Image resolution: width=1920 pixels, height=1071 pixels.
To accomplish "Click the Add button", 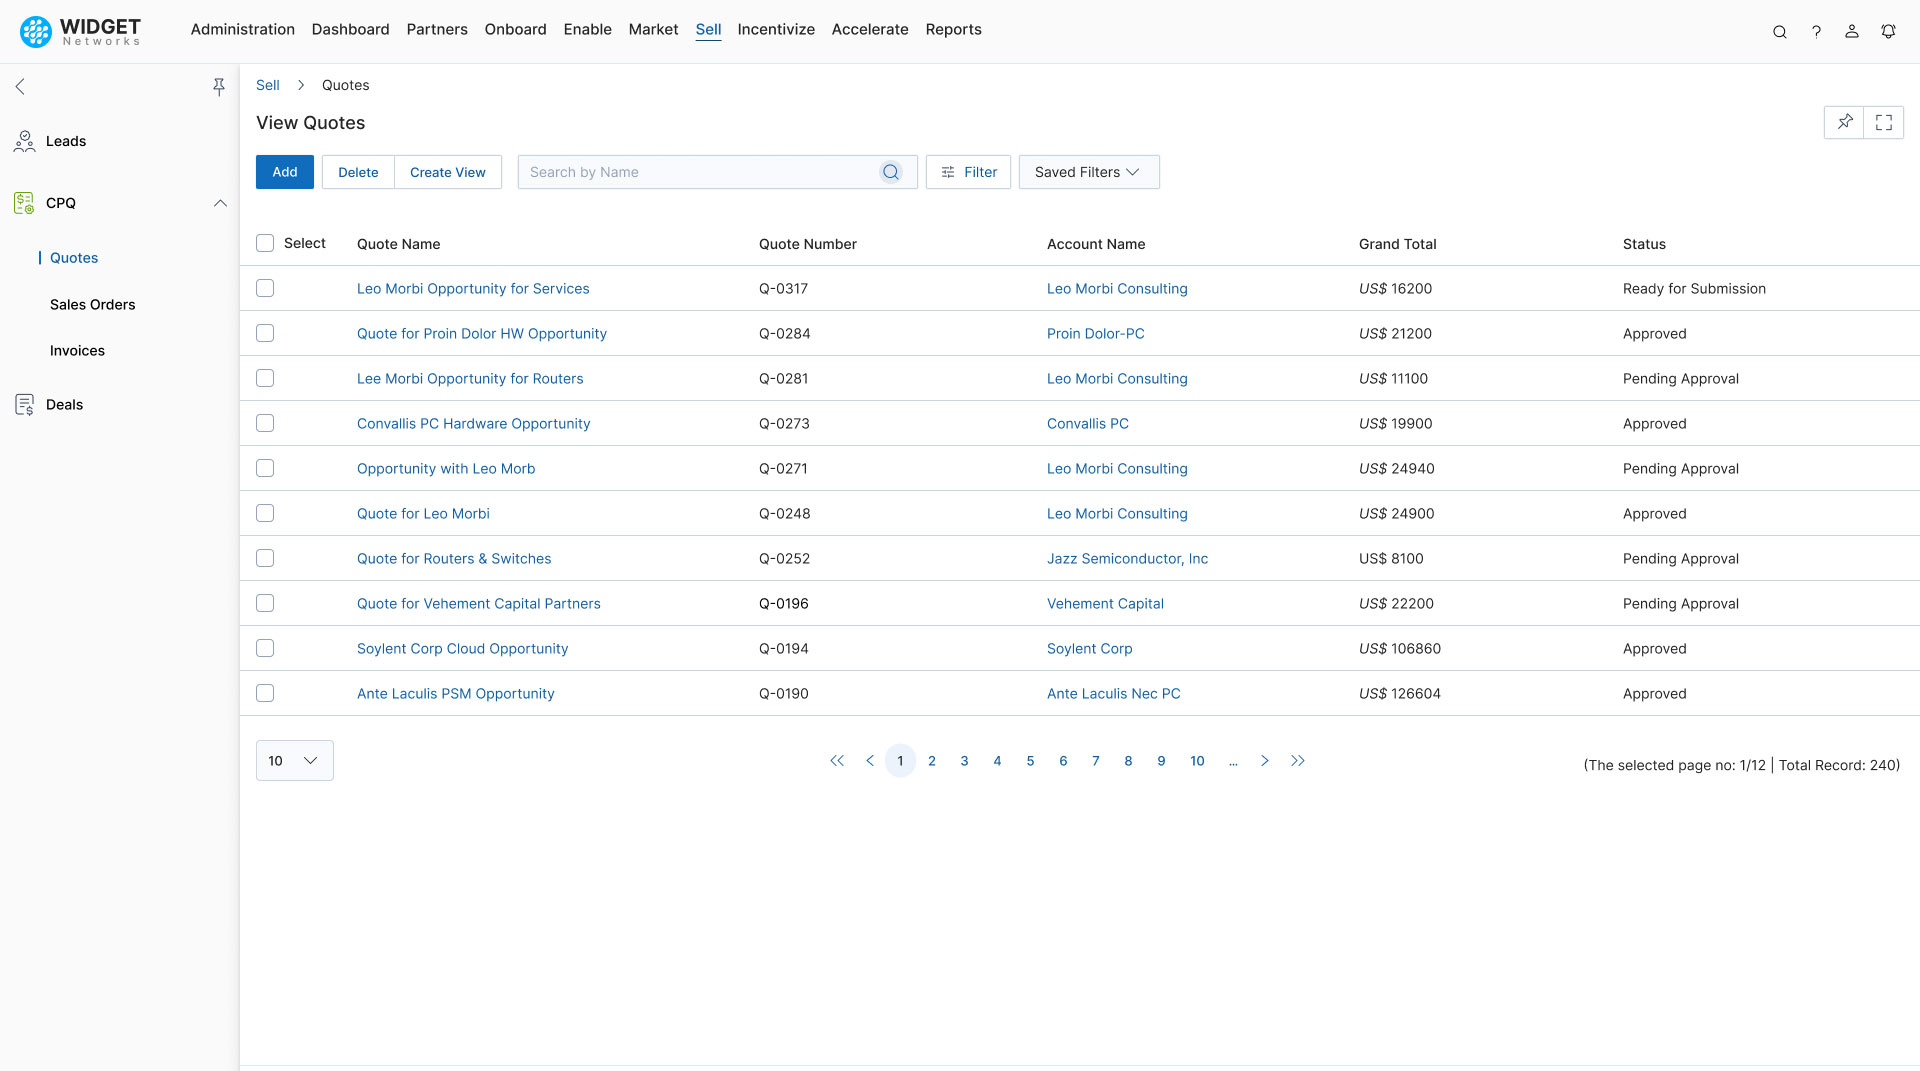I will coord(285,172).
